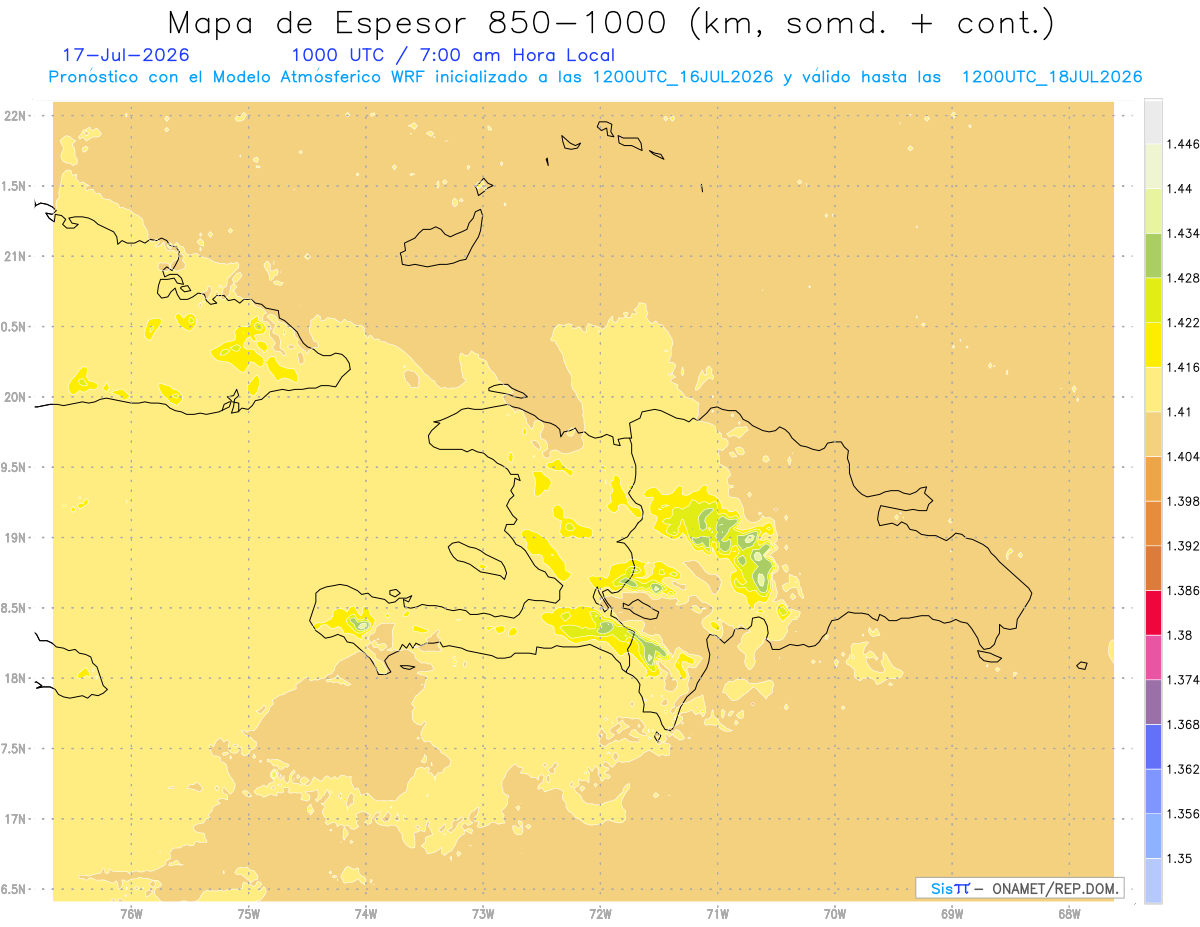Image resolution: width=1200 pixels, height=927 pixels.
Task: Click the '1.446' legend value label
Action: 1183,144
